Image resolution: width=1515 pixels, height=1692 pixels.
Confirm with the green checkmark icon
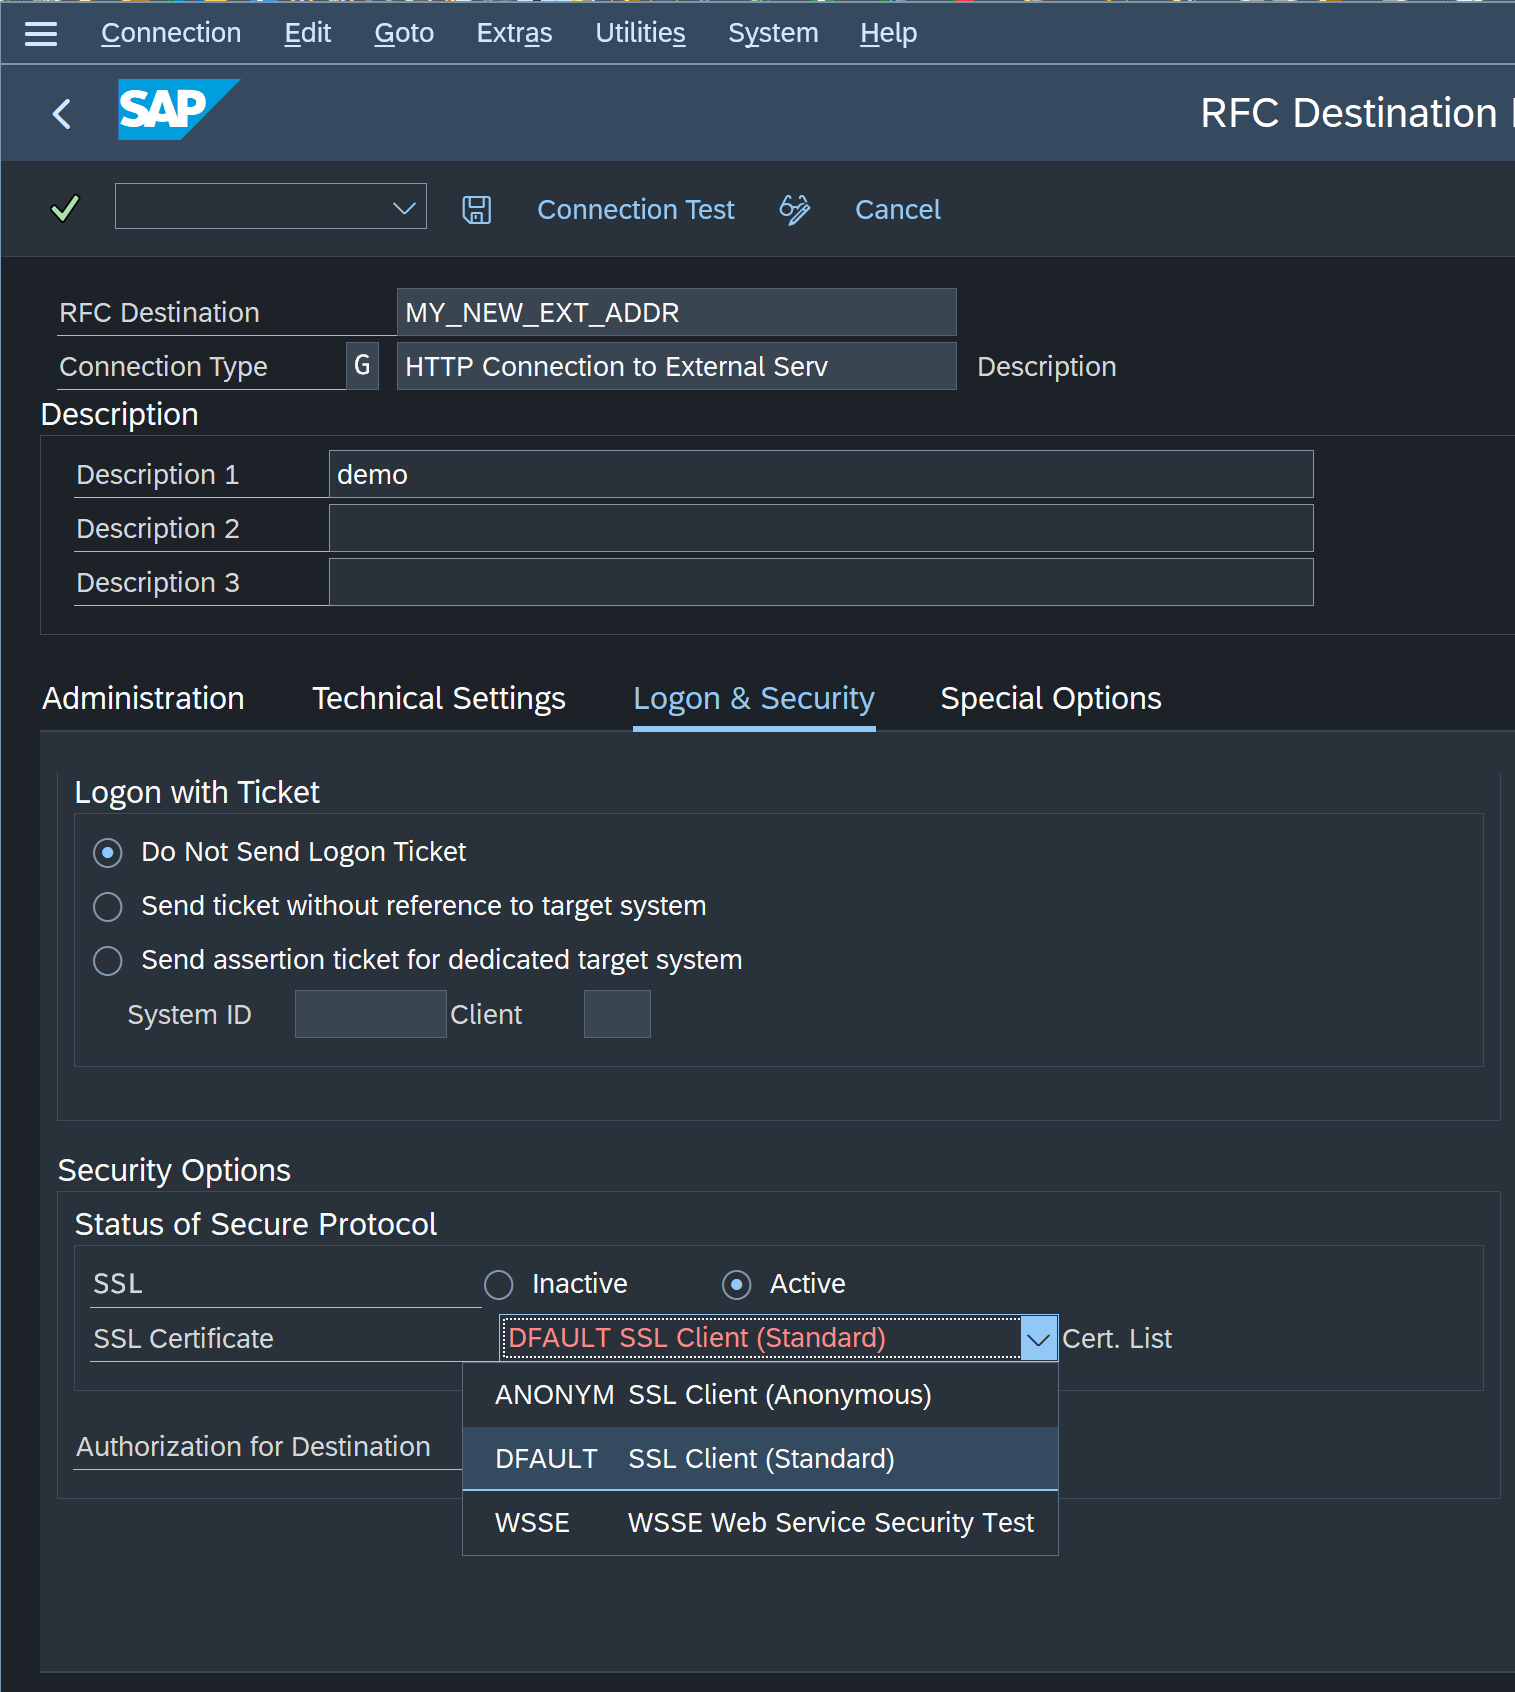(65, 208)
